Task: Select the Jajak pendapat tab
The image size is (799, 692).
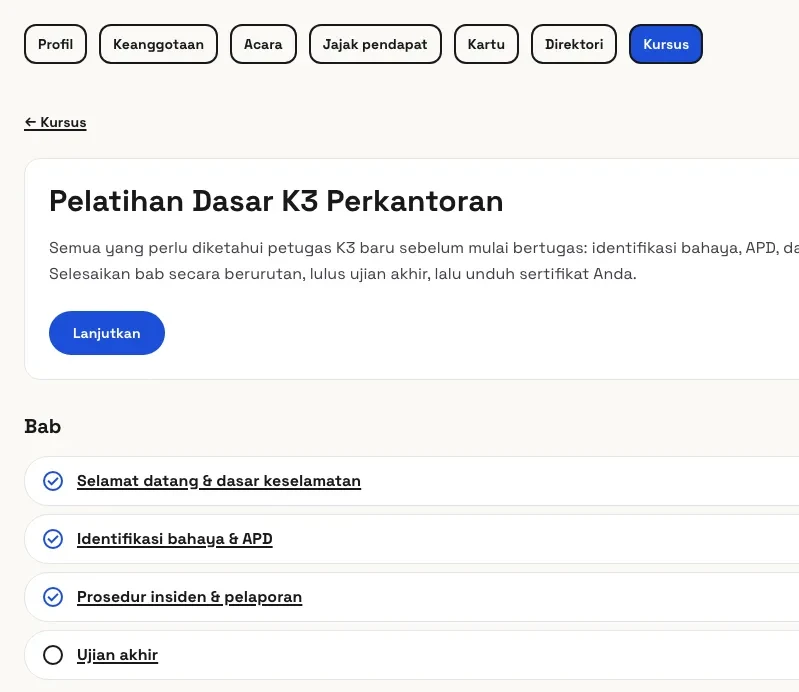Action: pos(375,44)
